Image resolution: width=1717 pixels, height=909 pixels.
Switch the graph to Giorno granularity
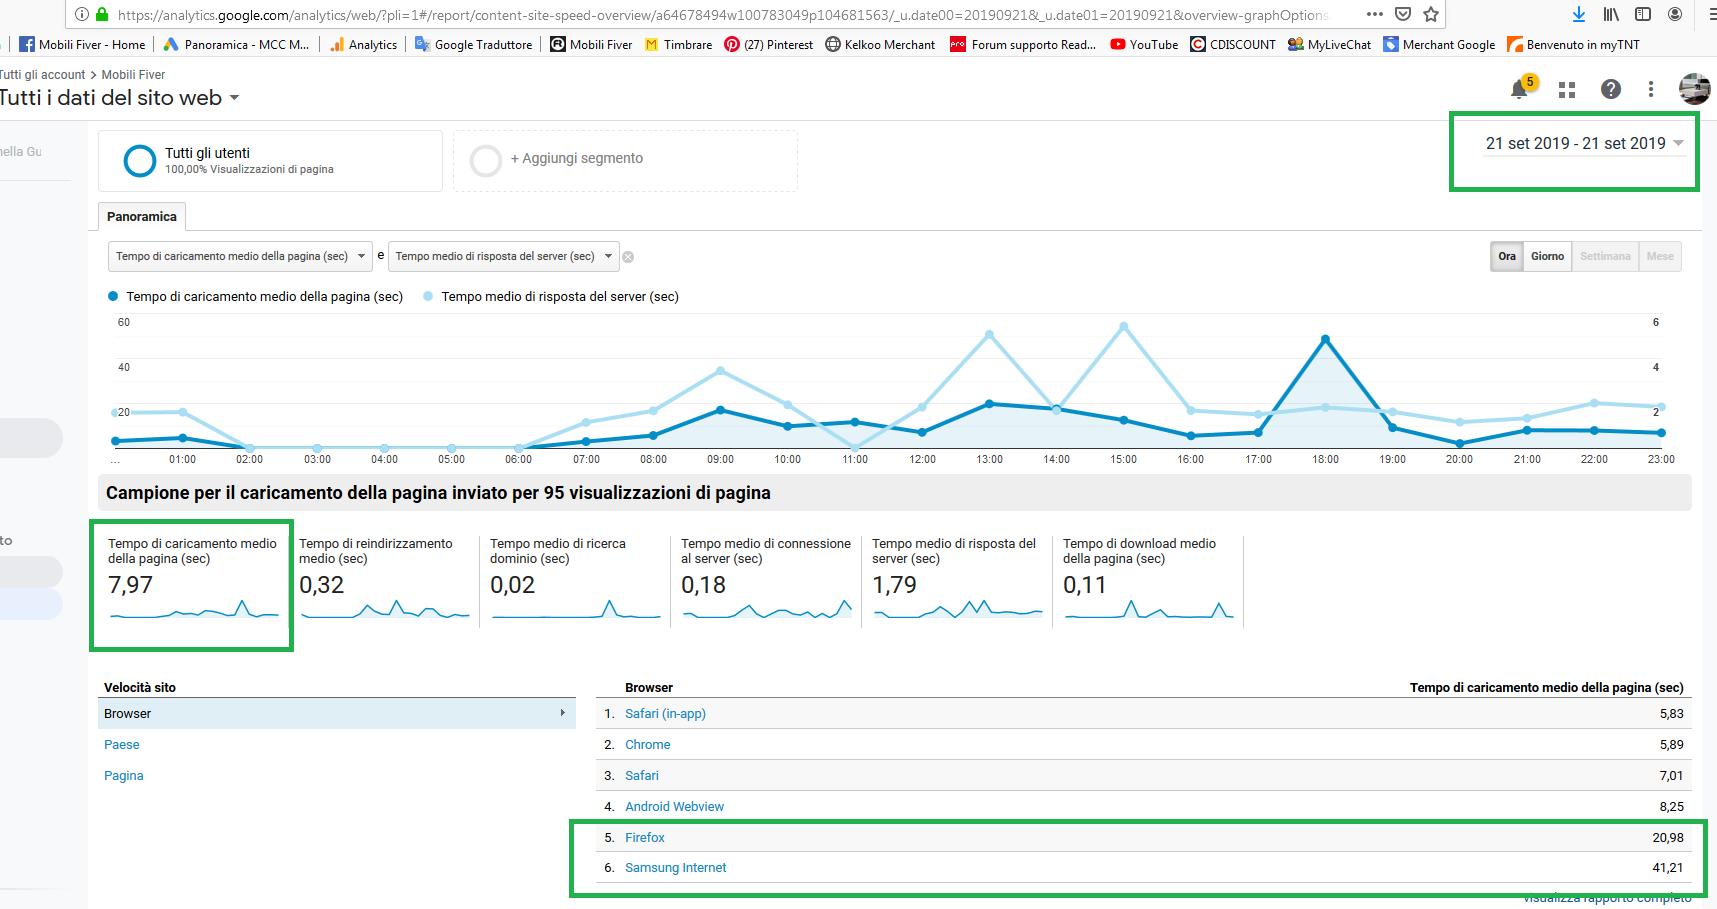[x=1547, y=257]
